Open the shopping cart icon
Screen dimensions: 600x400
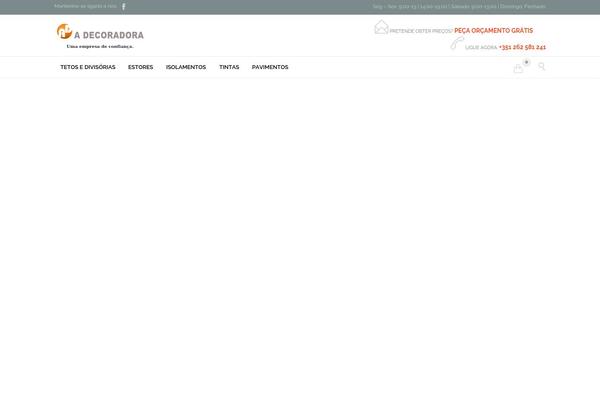tap(518, 68)
